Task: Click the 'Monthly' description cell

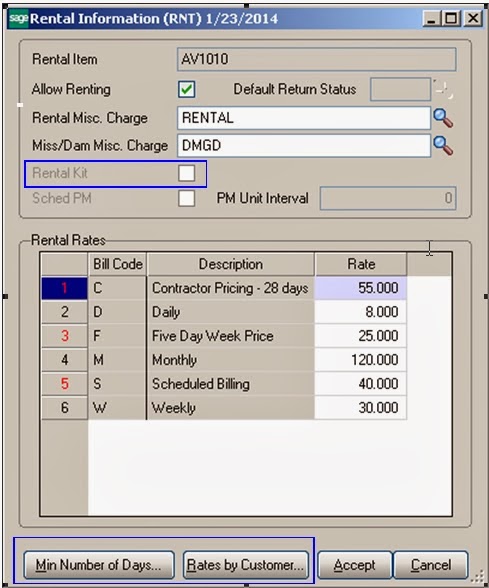Action: 231,360
